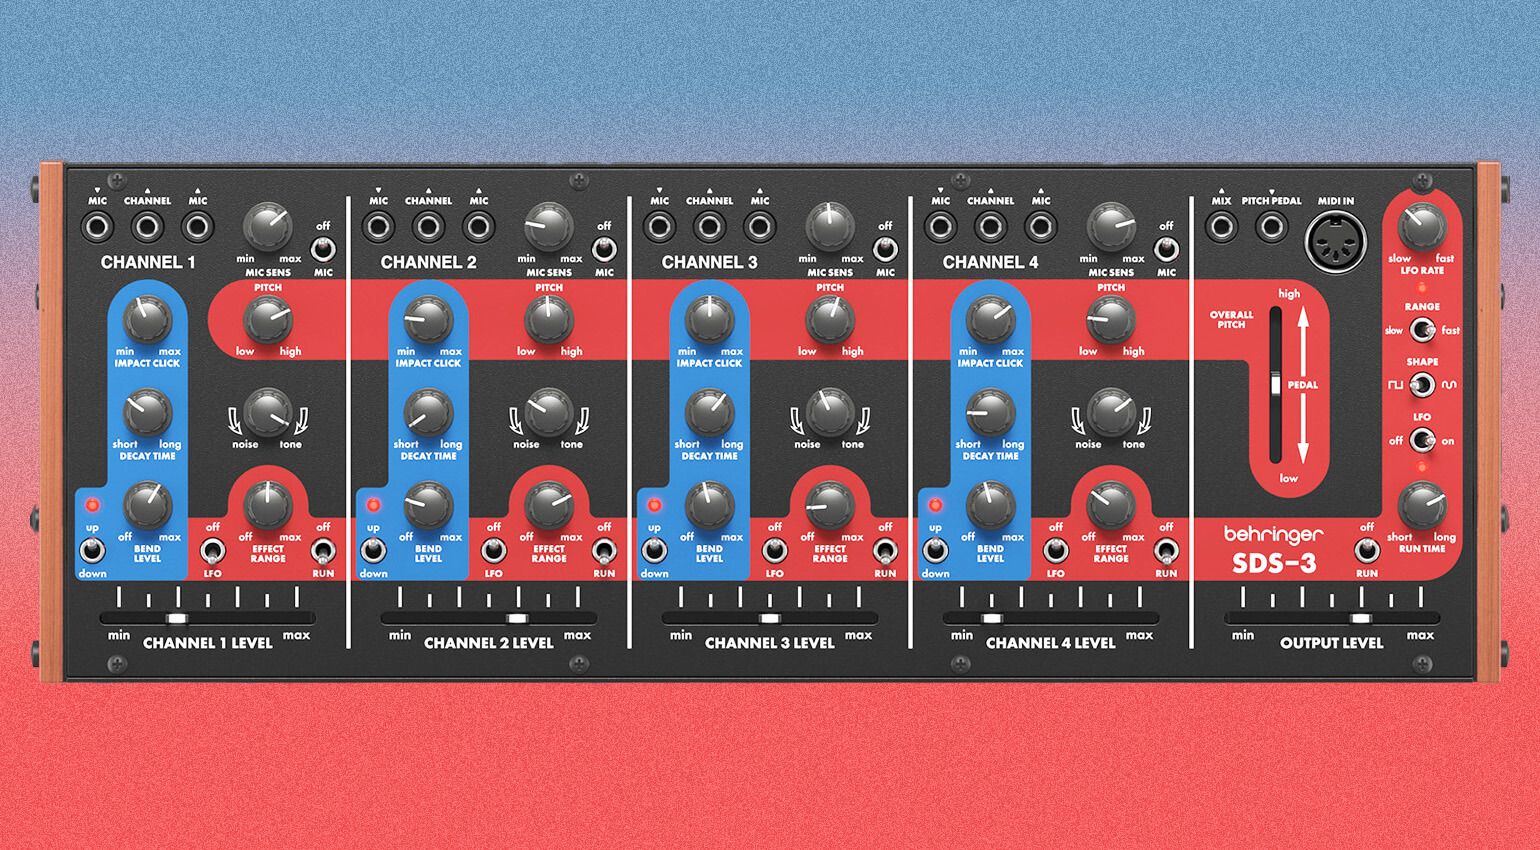Toggle Channel 4 LFO switch
The image size is (1540, 850).
tap(1055, 550)
